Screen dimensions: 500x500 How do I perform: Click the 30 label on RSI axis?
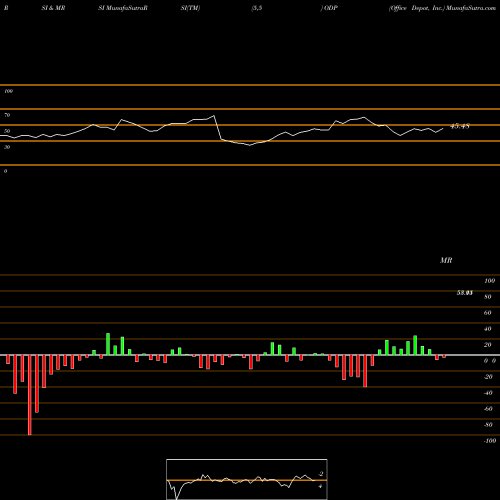point(7,147)
